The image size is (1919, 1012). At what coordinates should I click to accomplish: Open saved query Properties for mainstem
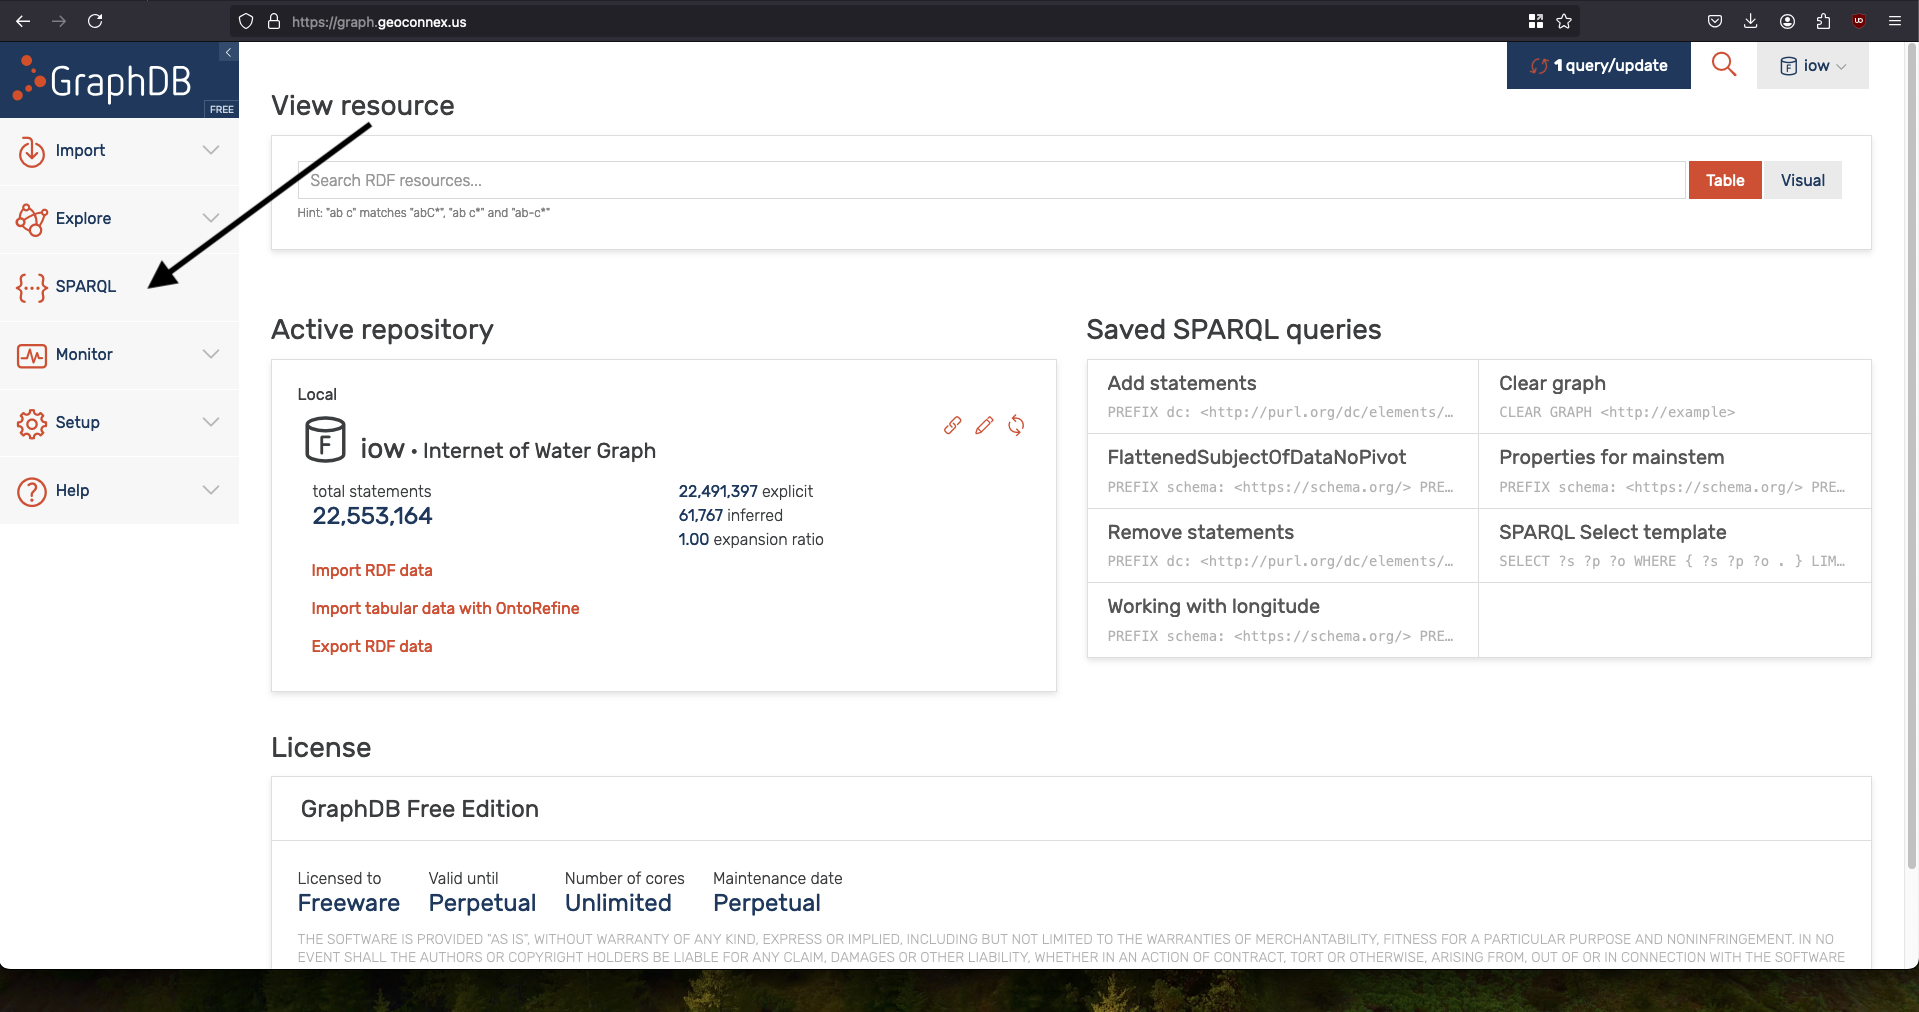pos(1674,471)
